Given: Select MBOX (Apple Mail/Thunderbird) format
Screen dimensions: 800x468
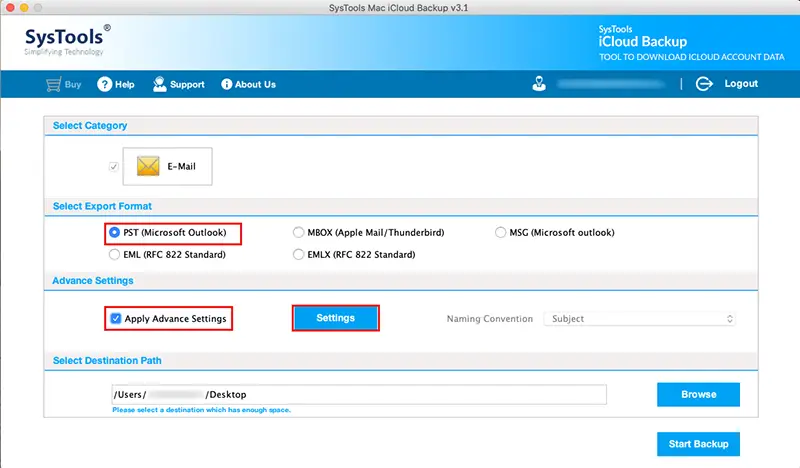Looking at the screenshot, I should [298, 233].
